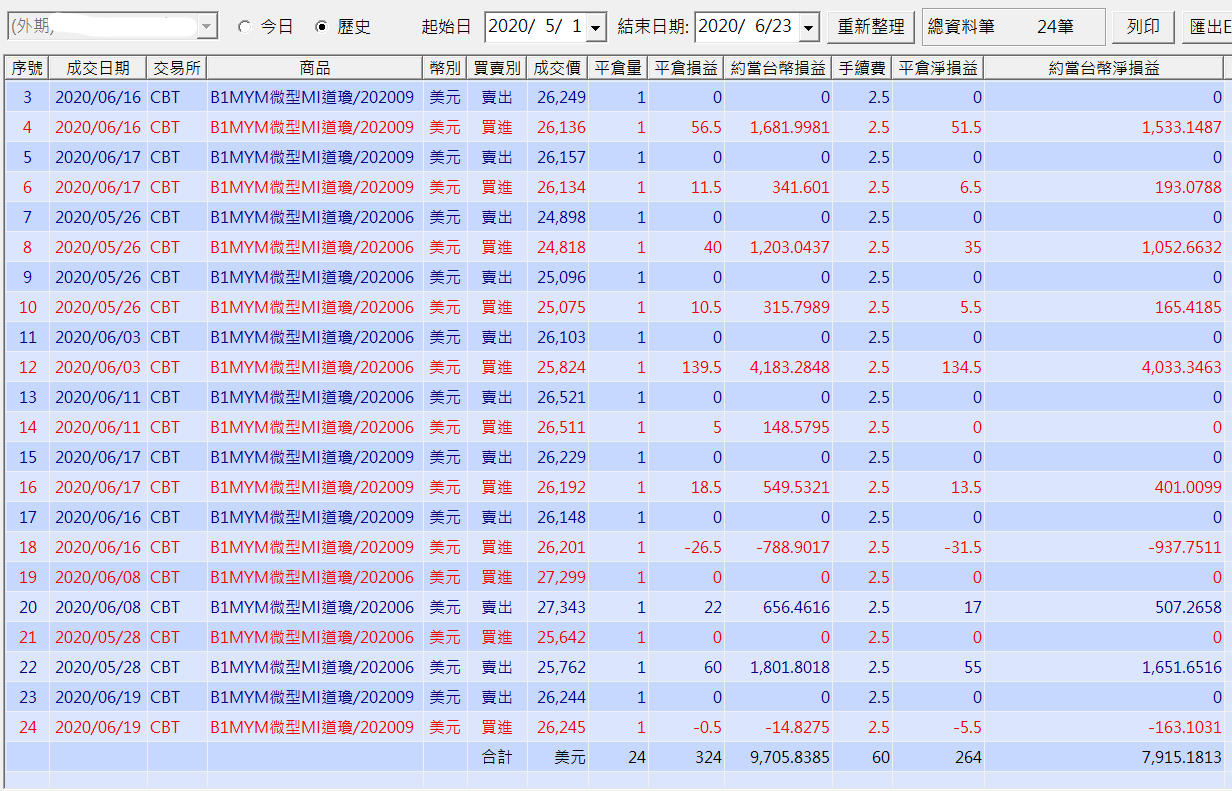
Task: Click price 26,148 in row 17
Action: coord(561,517)
